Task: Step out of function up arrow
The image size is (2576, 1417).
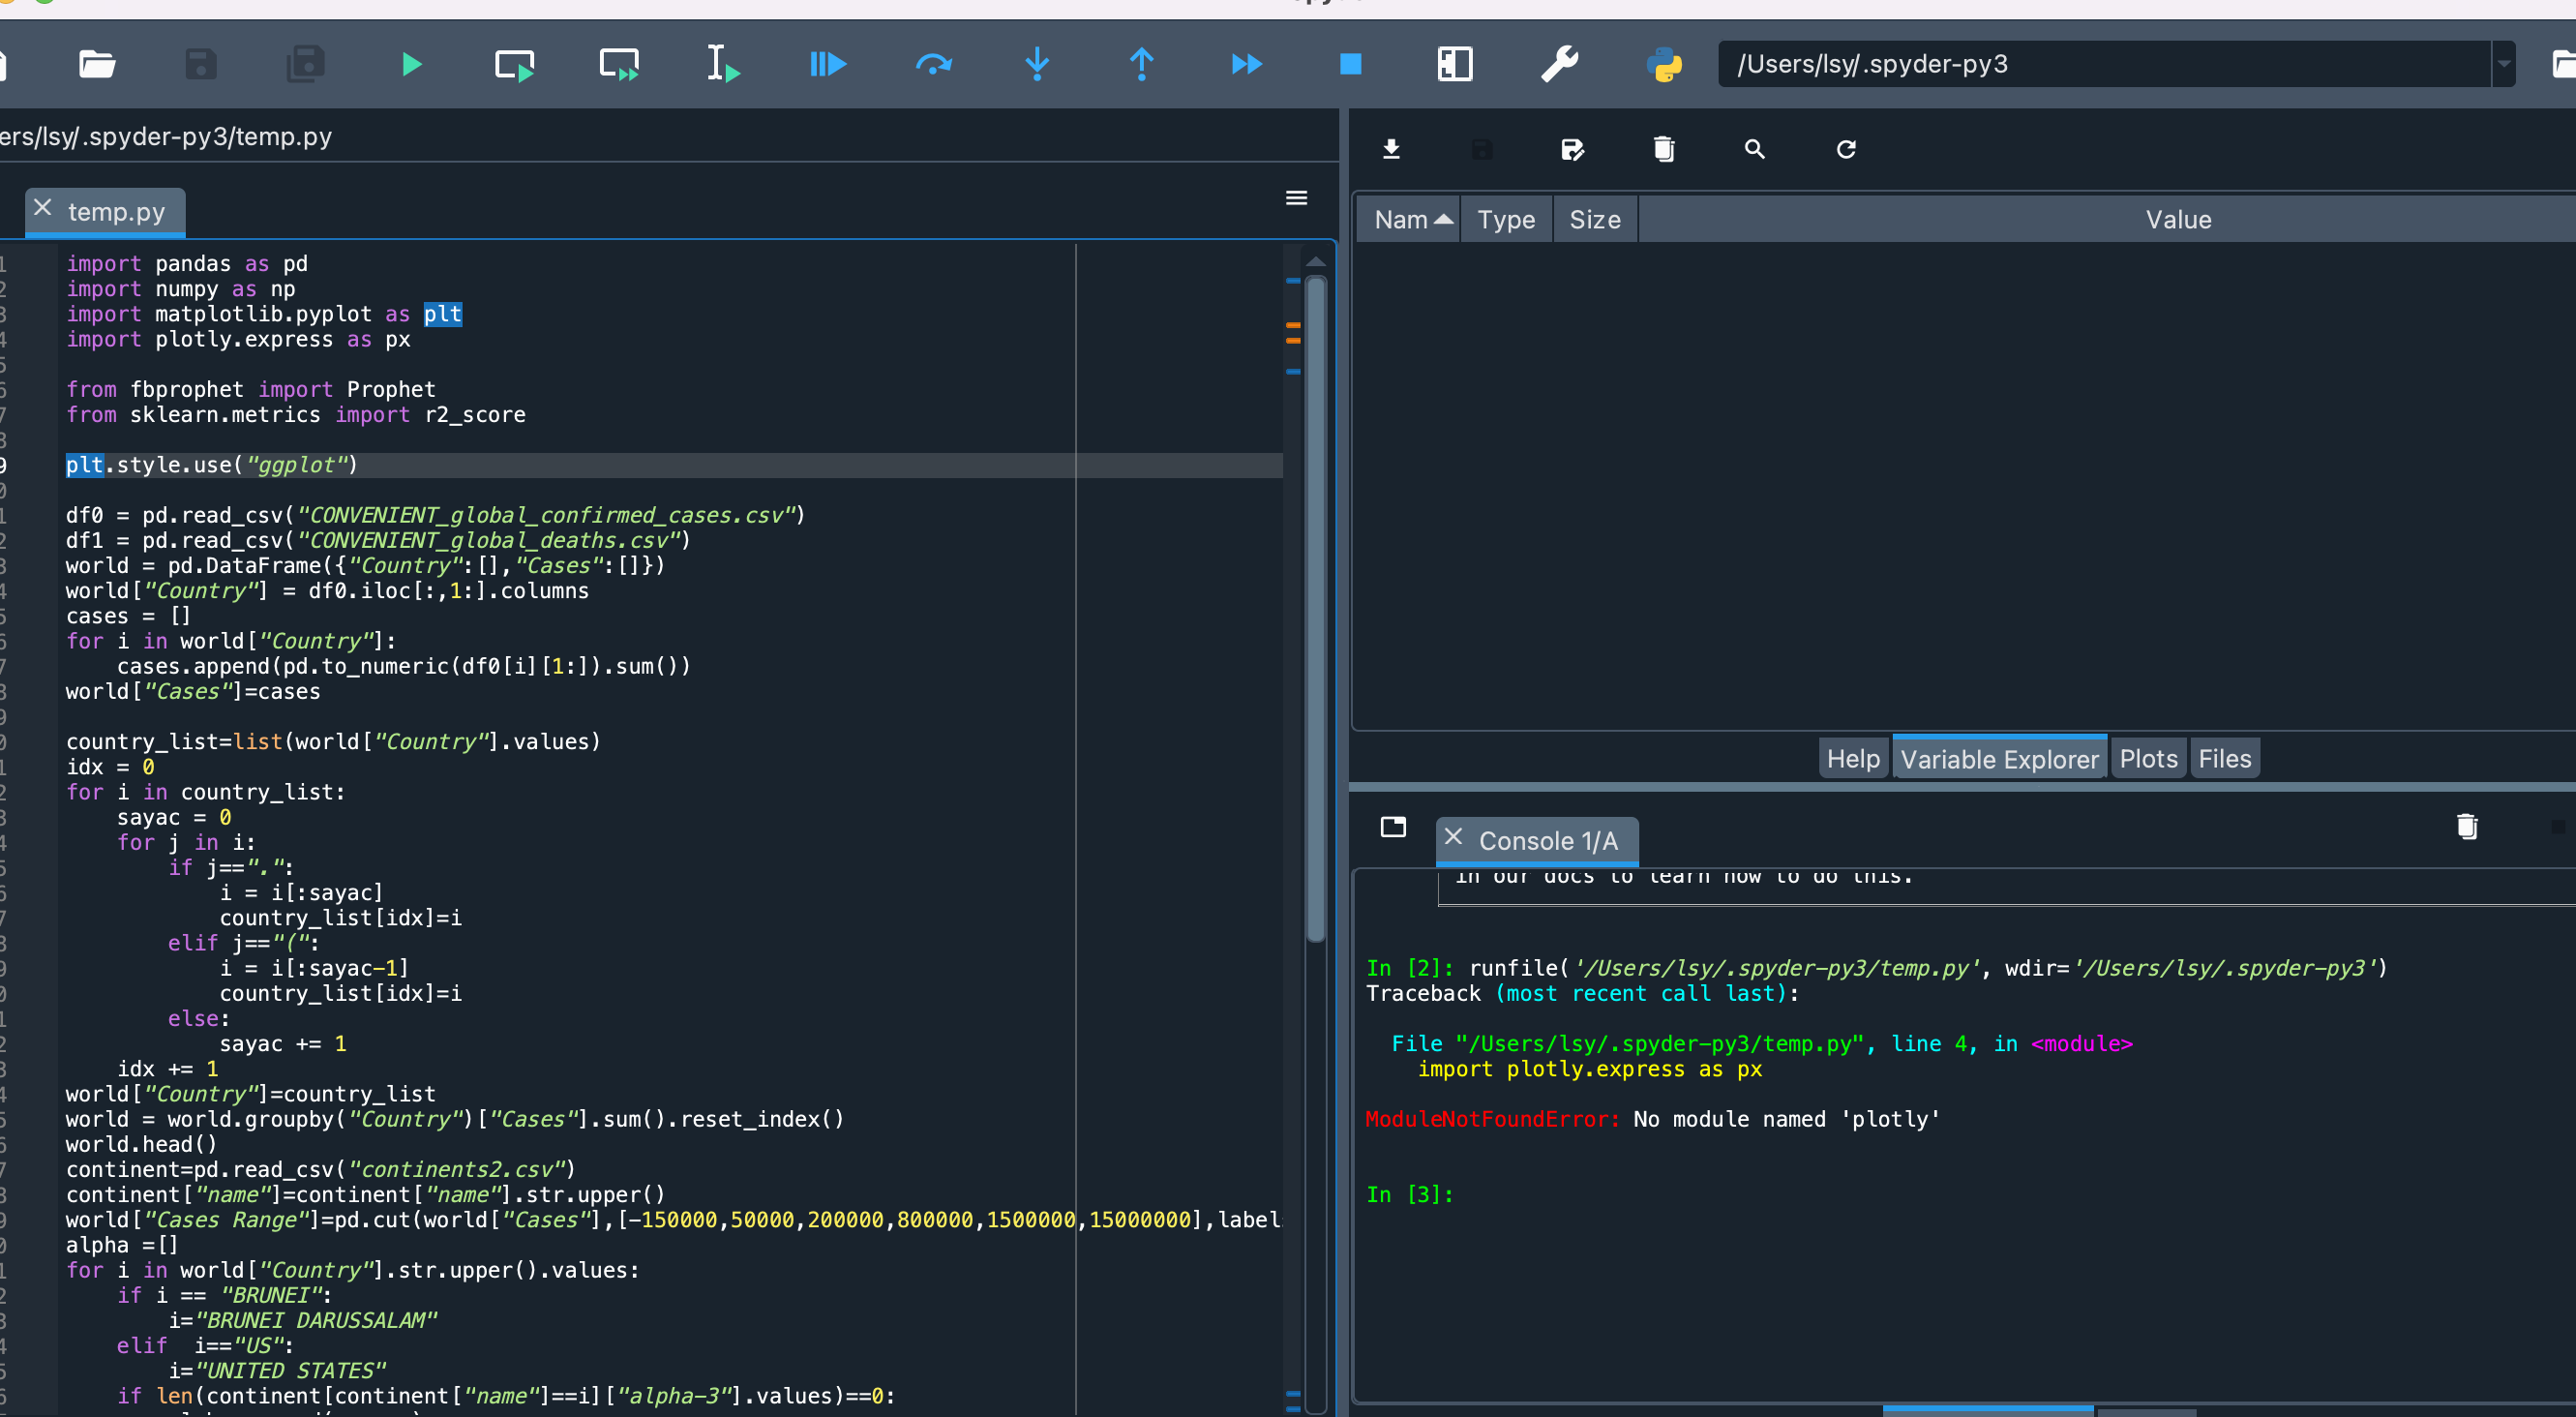Action: (1142, 65)
